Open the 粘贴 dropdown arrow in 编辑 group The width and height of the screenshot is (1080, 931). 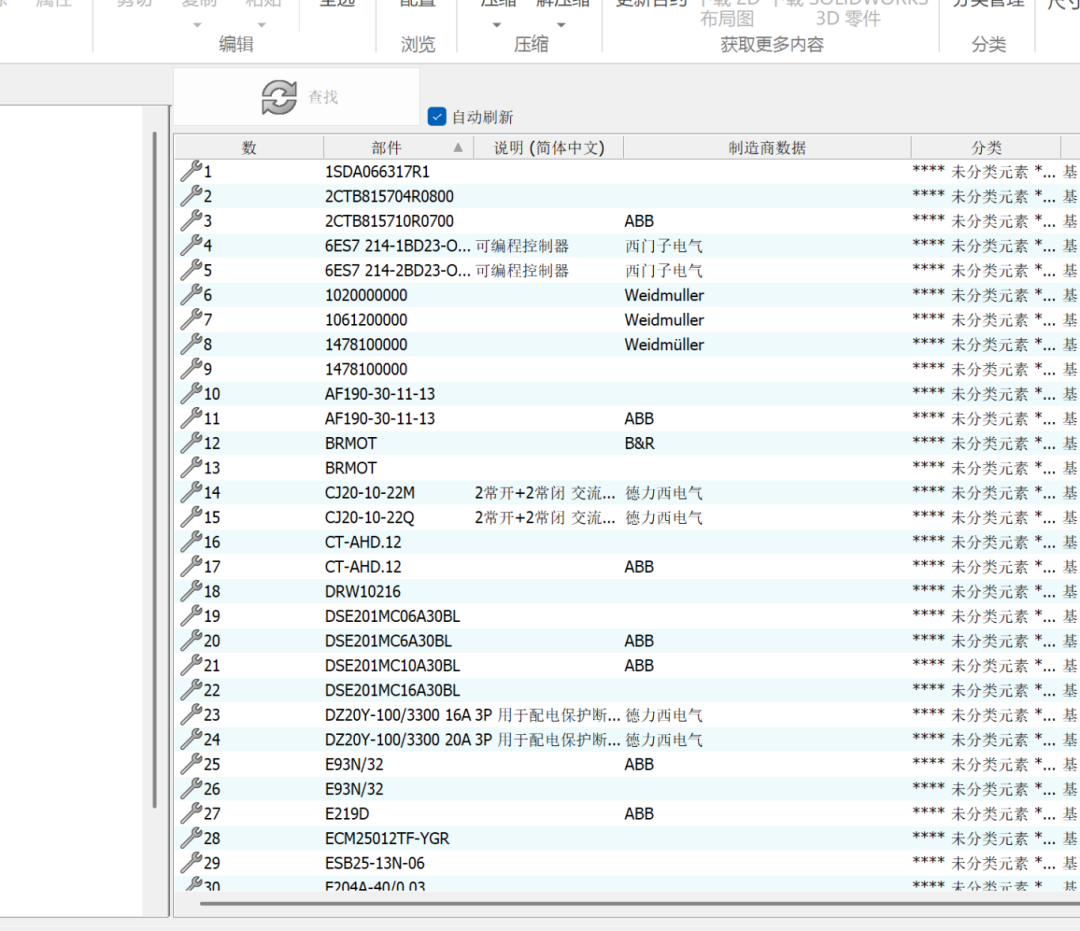[263, 25]
